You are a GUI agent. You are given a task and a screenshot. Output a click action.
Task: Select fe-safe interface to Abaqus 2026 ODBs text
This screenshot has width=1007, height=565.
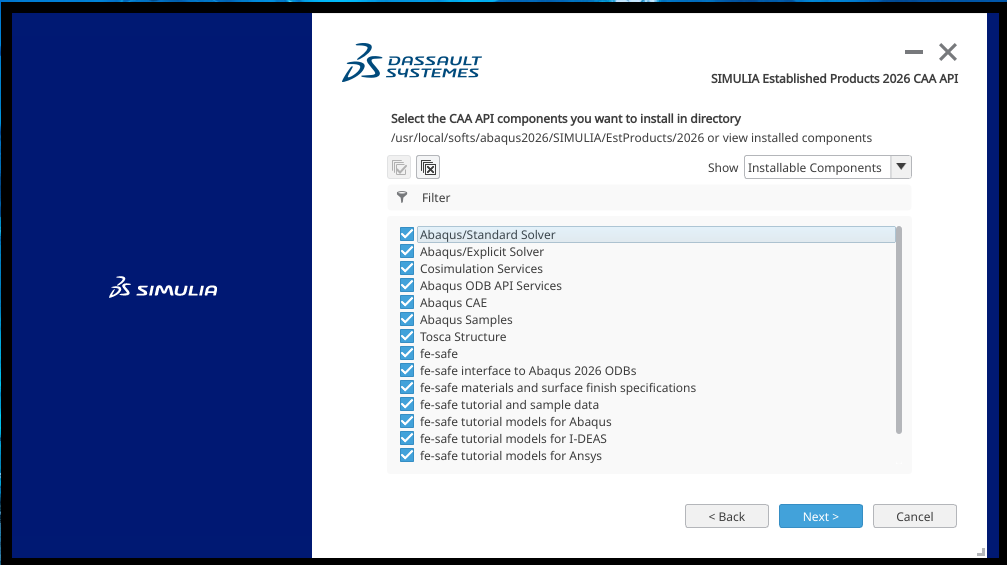point(528,370)
